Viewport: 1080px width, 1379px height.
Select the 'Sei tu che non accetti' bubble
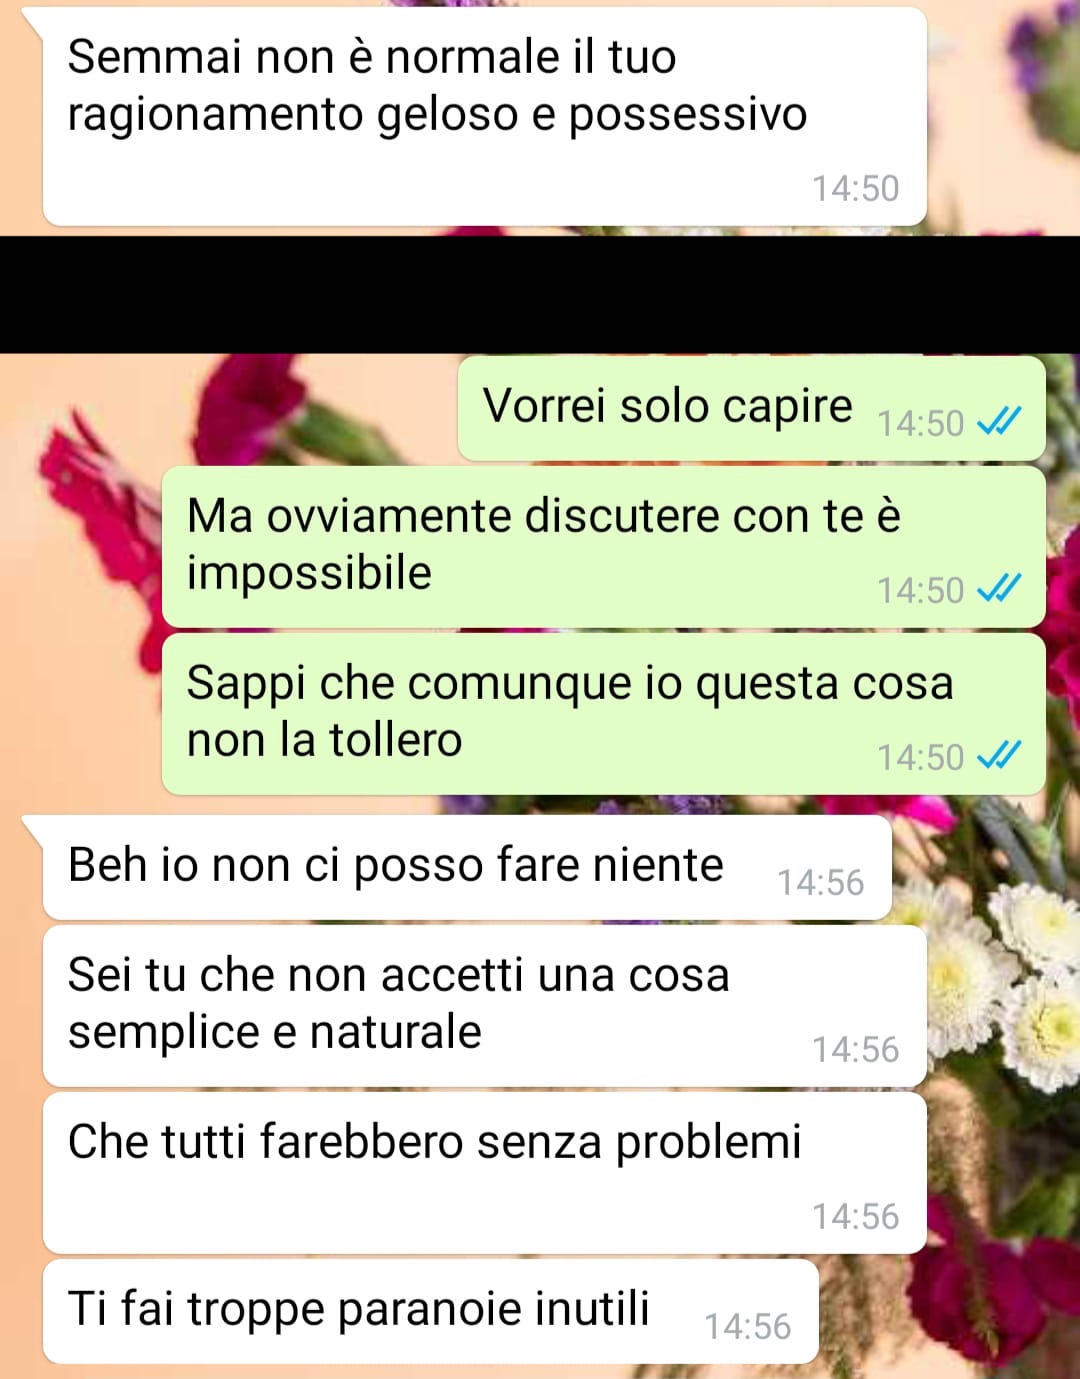pyautogui.click(x=485, y=1006)
